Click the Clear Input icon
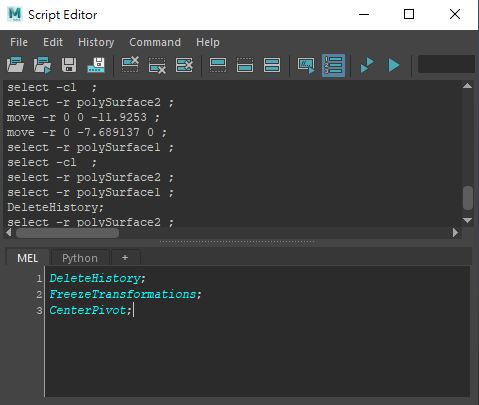 coord(157,65)
